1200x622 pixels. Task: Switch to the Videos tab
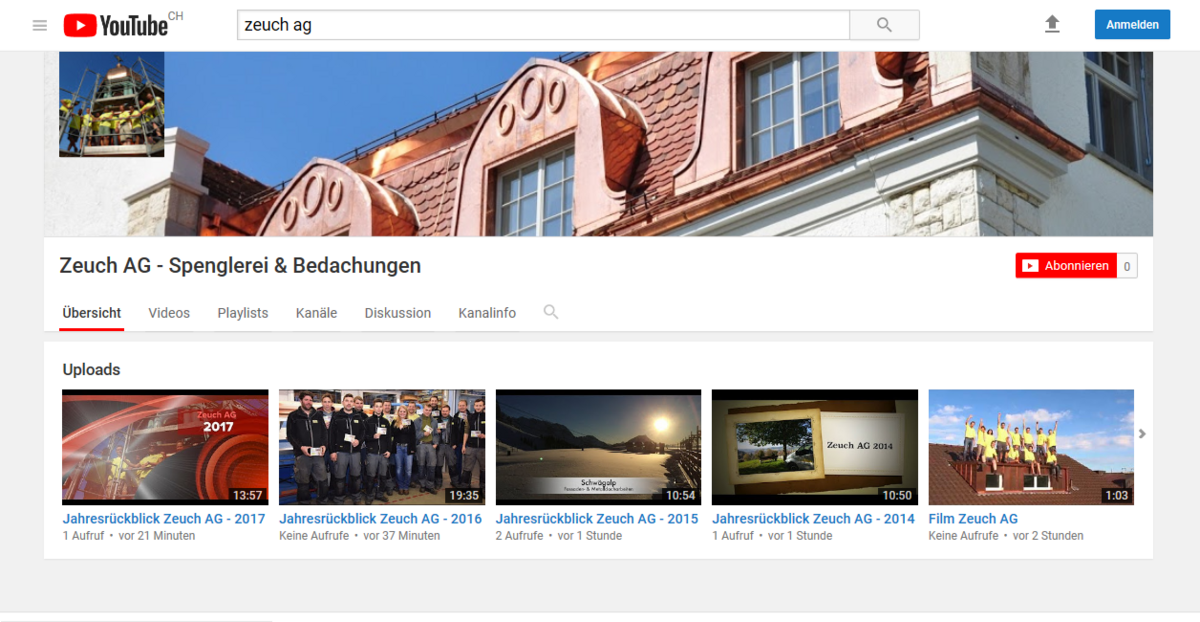[x=169, y=313]
